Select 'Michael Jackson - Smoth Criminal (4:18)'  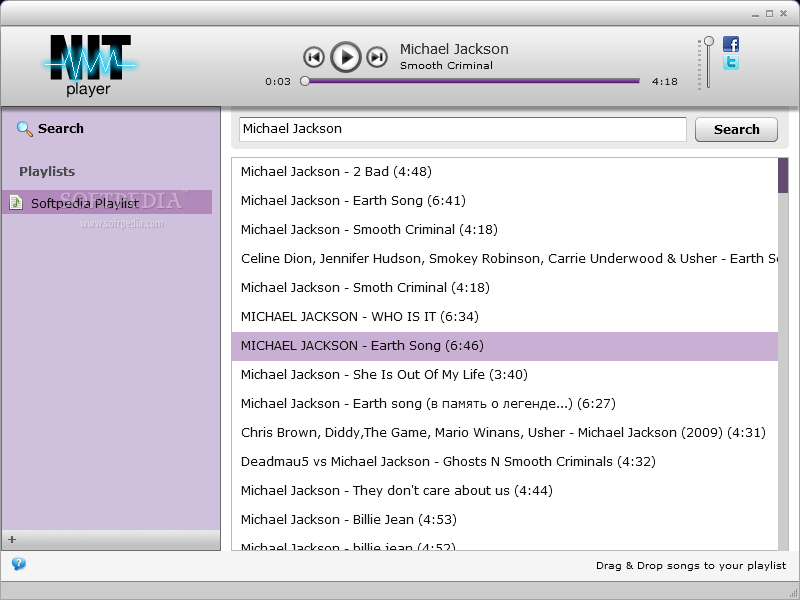pos(505,288)
